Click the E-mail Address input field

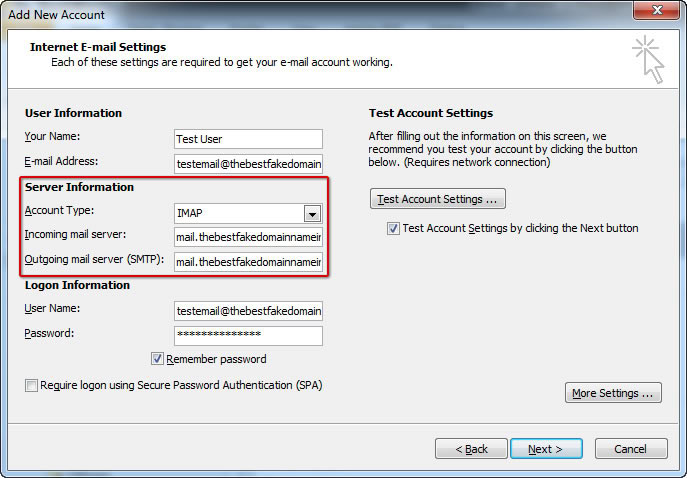pos(248,164)
